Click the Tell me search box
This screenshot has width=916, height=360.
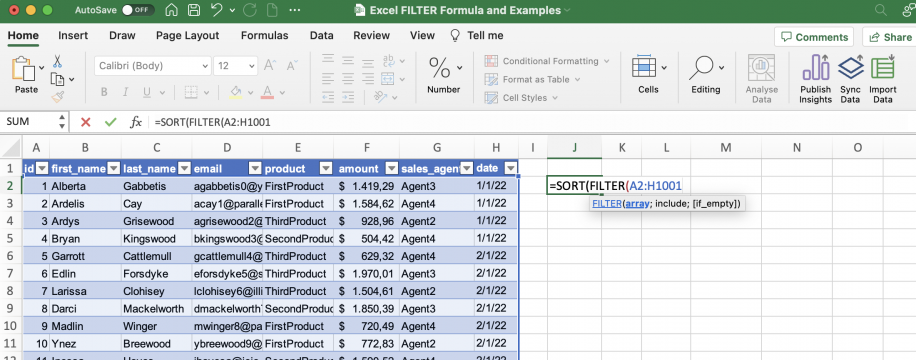[477, 36]
